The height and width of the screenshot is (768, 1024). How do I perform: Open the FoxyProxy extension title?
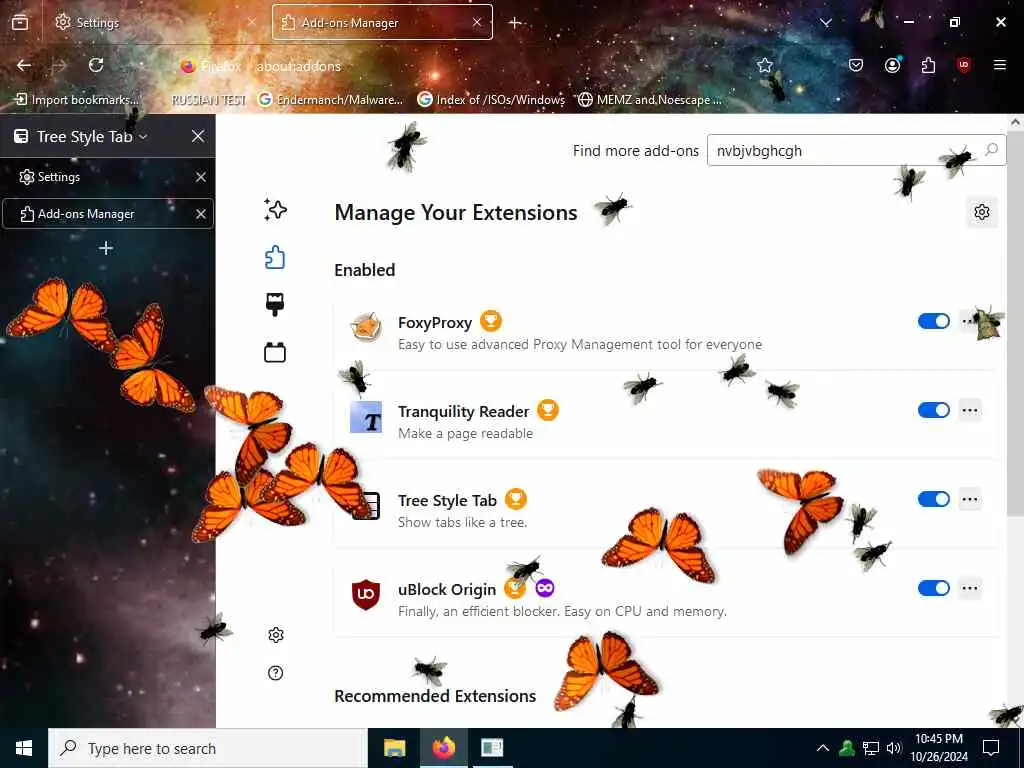(435, 323)
